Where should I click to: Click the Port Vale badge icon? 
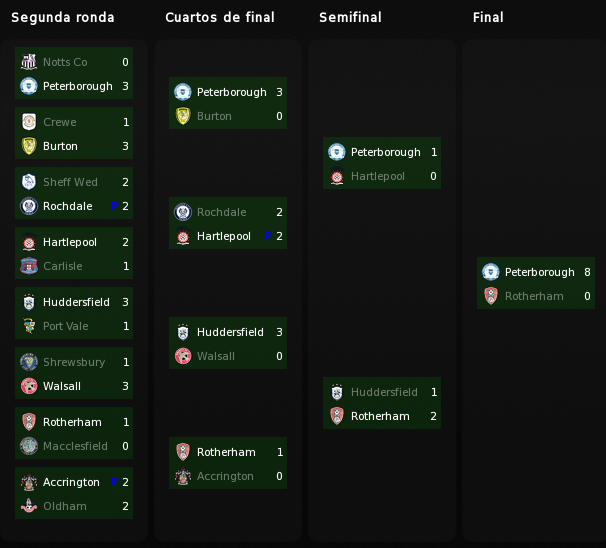point(29,326)
